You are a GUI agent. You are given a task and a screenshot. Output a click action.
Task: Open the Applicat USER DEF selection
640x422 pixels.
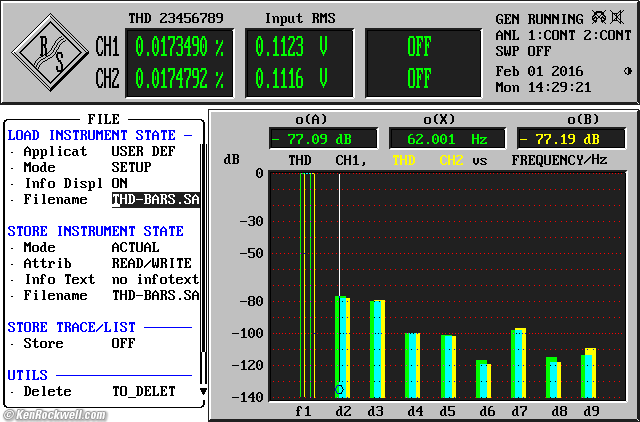point(145,151)
